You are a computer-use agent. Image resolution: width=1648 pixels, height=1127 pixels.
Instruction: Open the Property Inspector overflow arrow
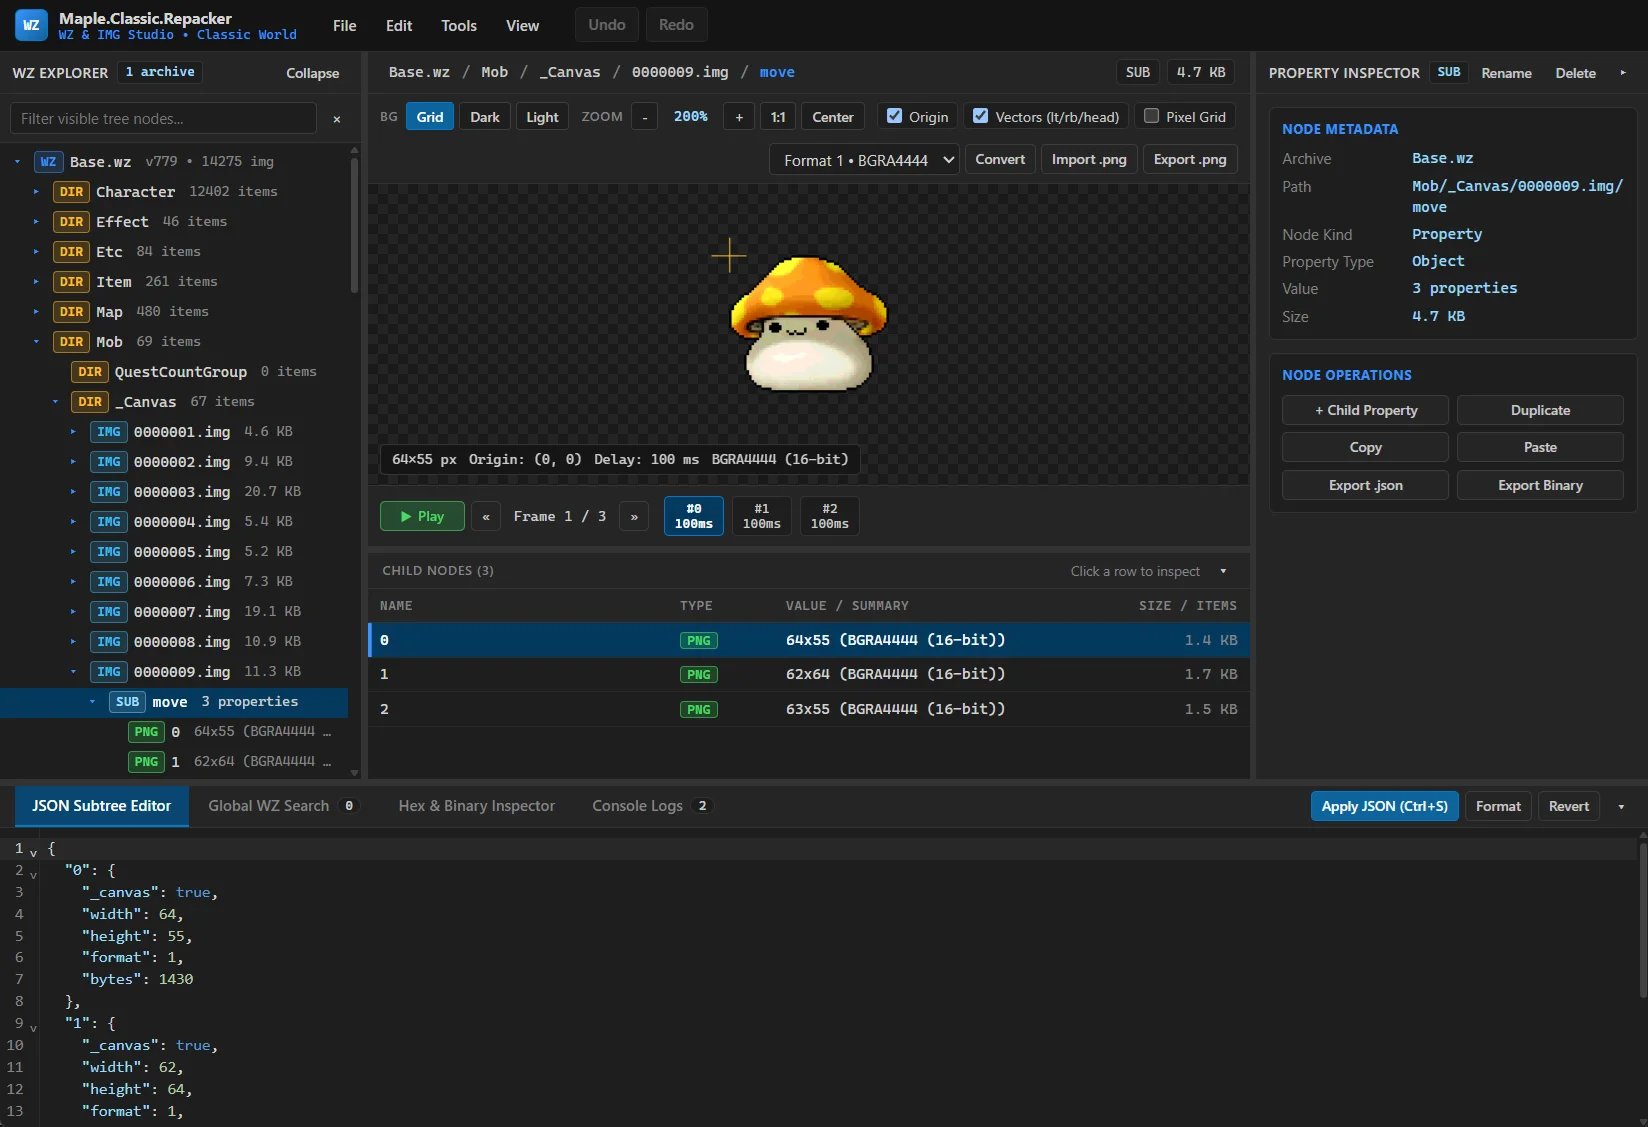1623,73
